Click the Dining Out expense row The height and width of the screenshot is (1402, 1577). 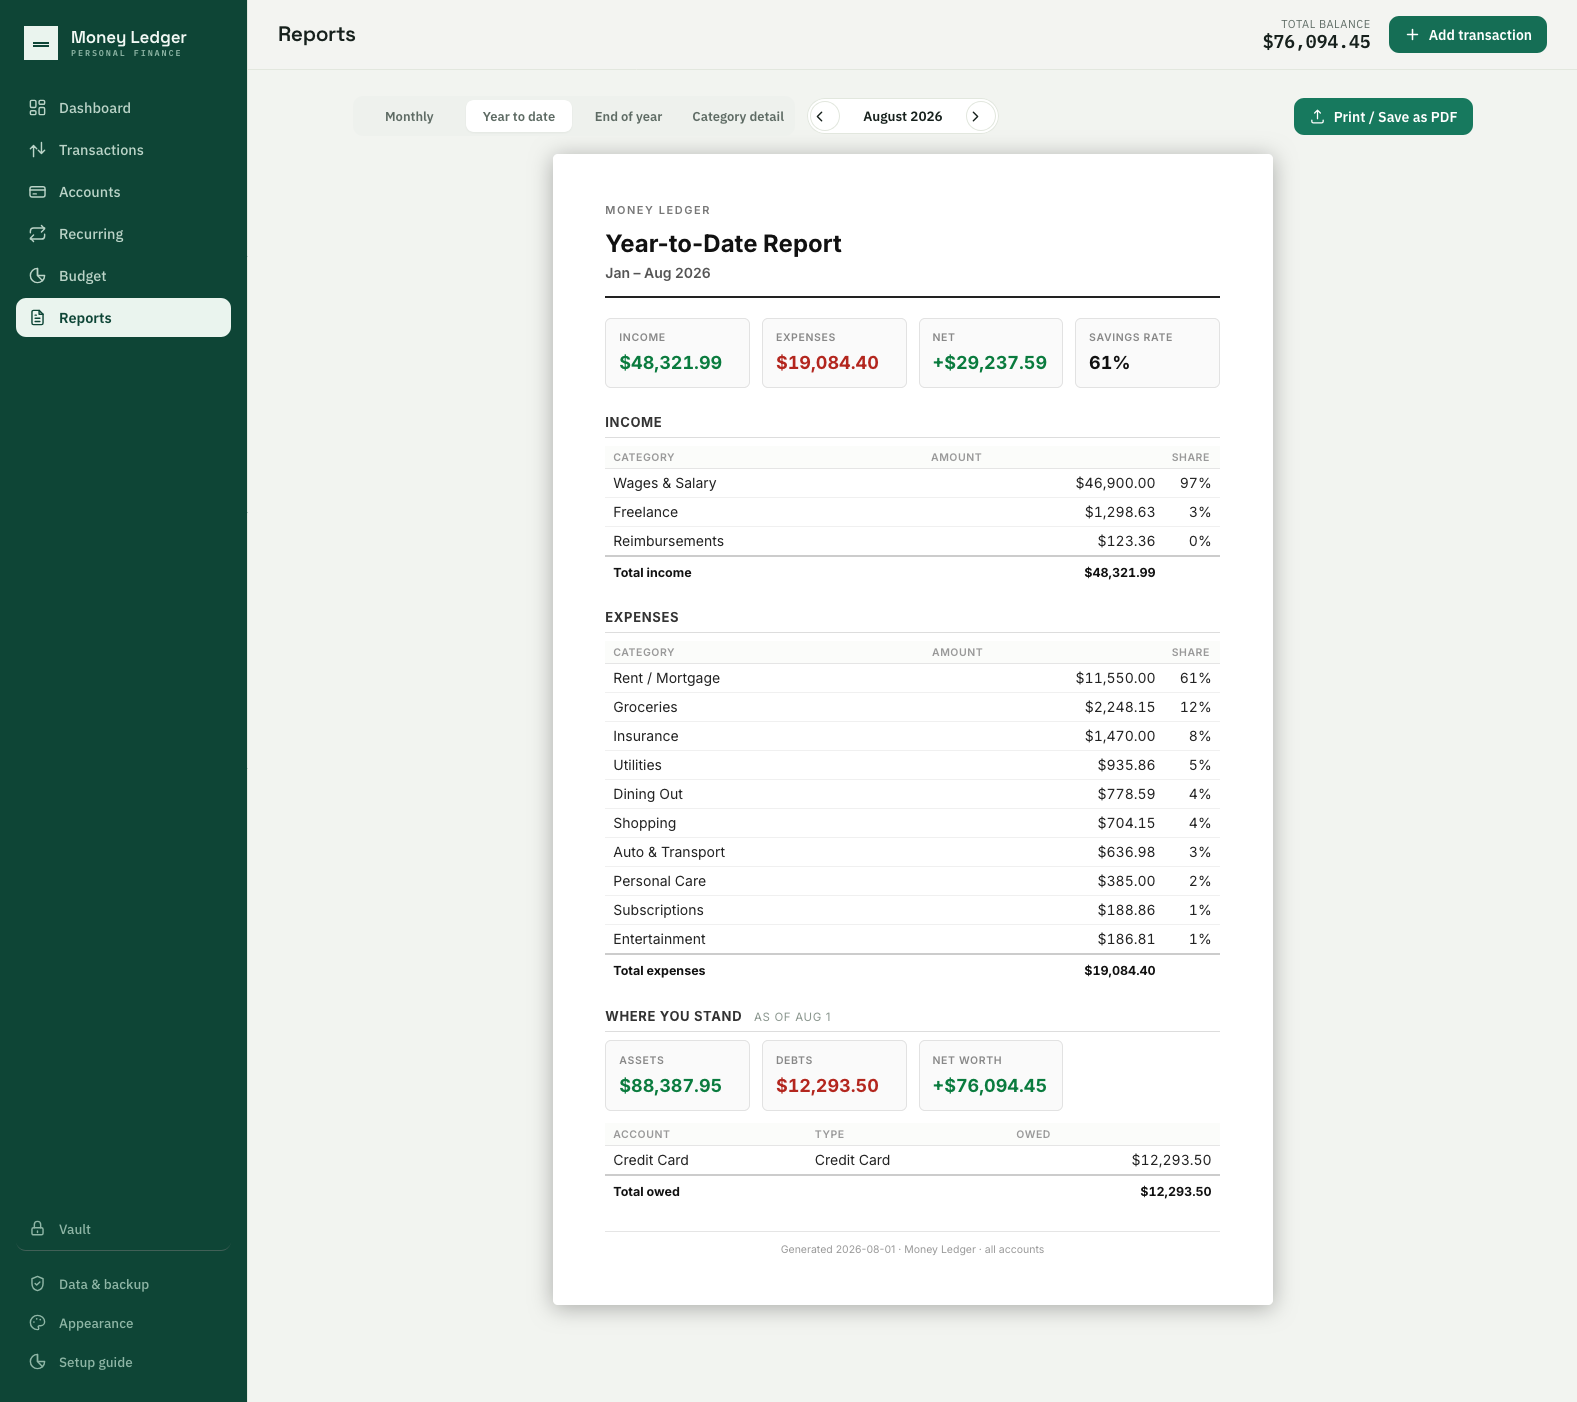tap(912, 794)
